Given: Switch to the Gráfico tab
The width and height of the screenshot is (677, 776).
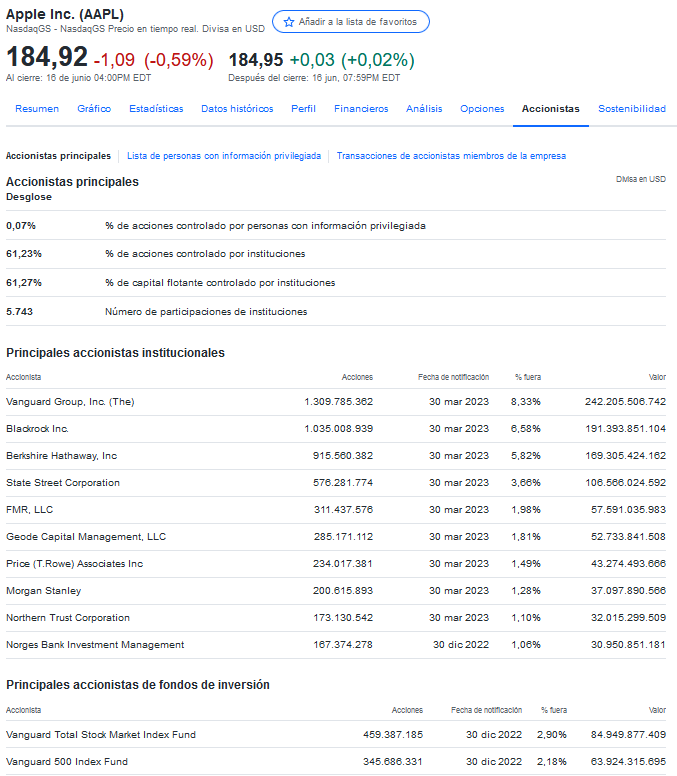Looking at the screenshot, I should [x=94, y=109].
